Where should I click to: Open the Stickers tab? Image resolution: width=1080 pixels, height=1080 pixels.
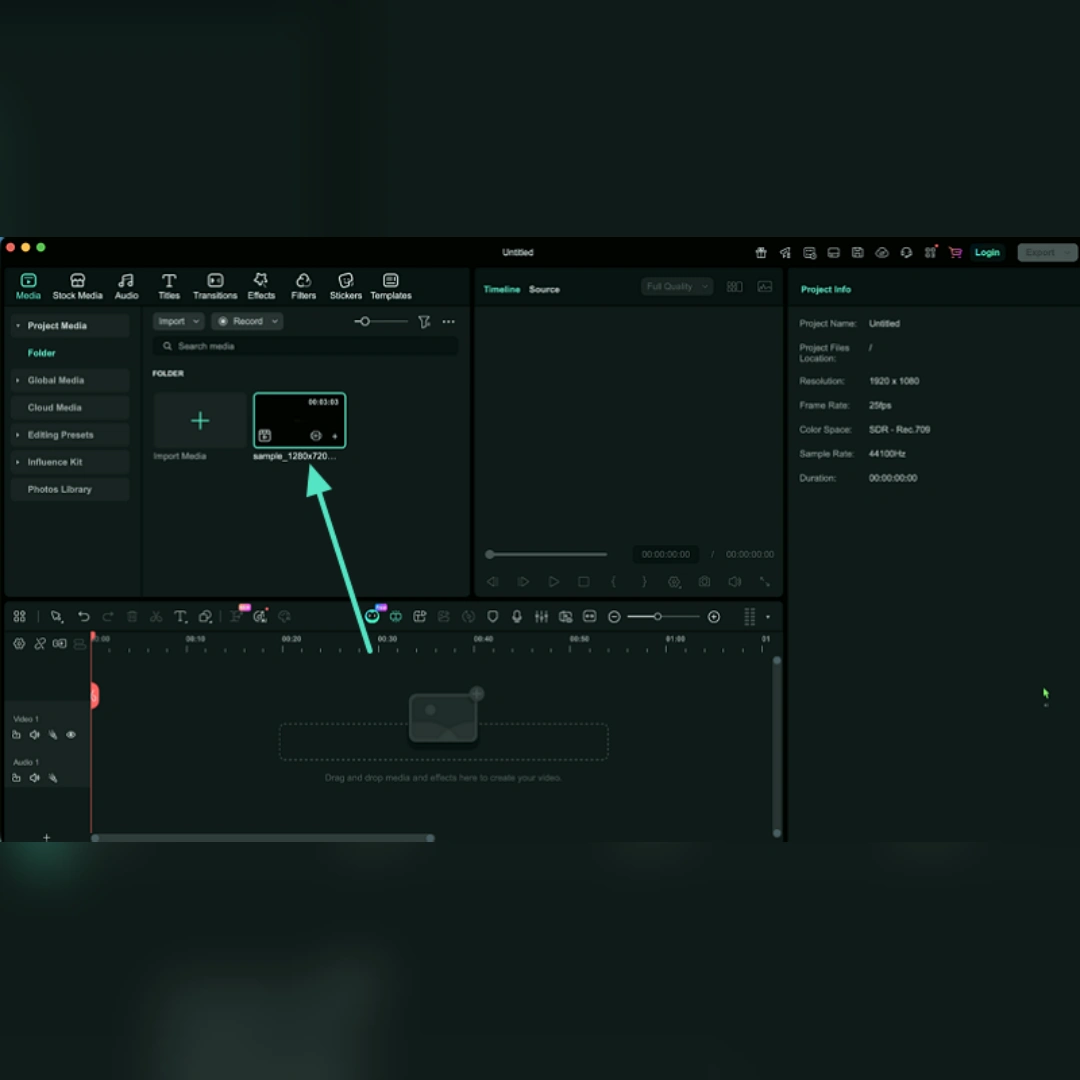346,286
